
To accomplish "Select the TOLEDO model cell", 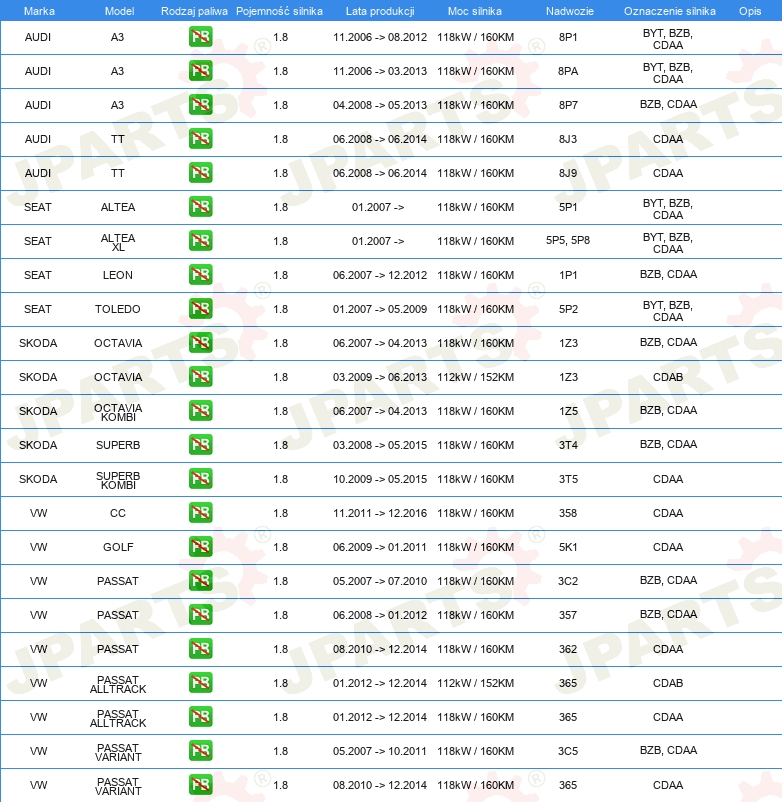I will pos(118,309).
